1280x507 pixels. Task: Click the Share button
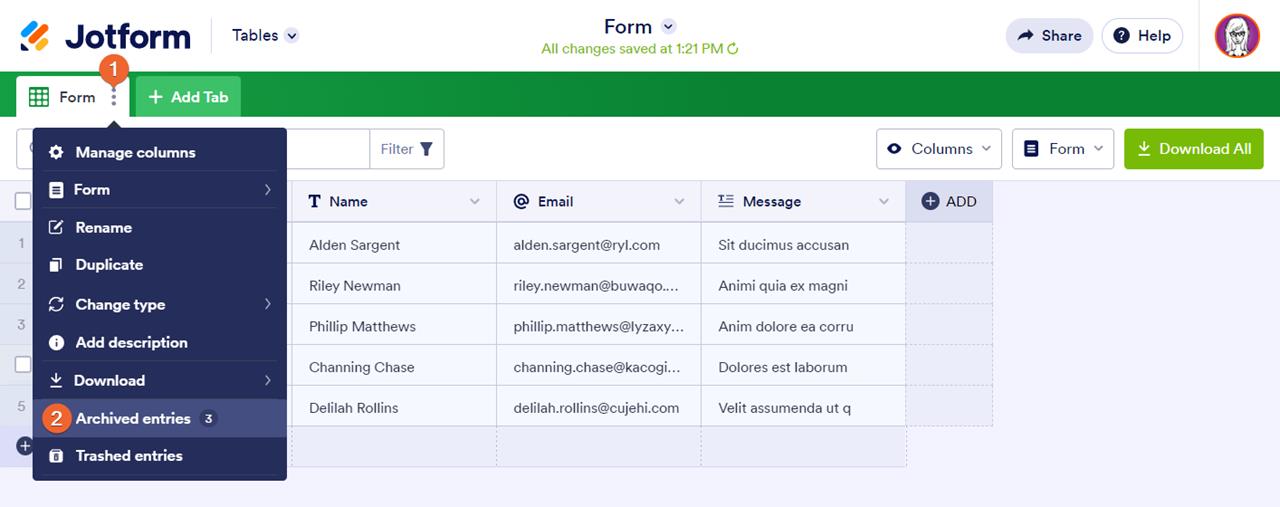1049,36
